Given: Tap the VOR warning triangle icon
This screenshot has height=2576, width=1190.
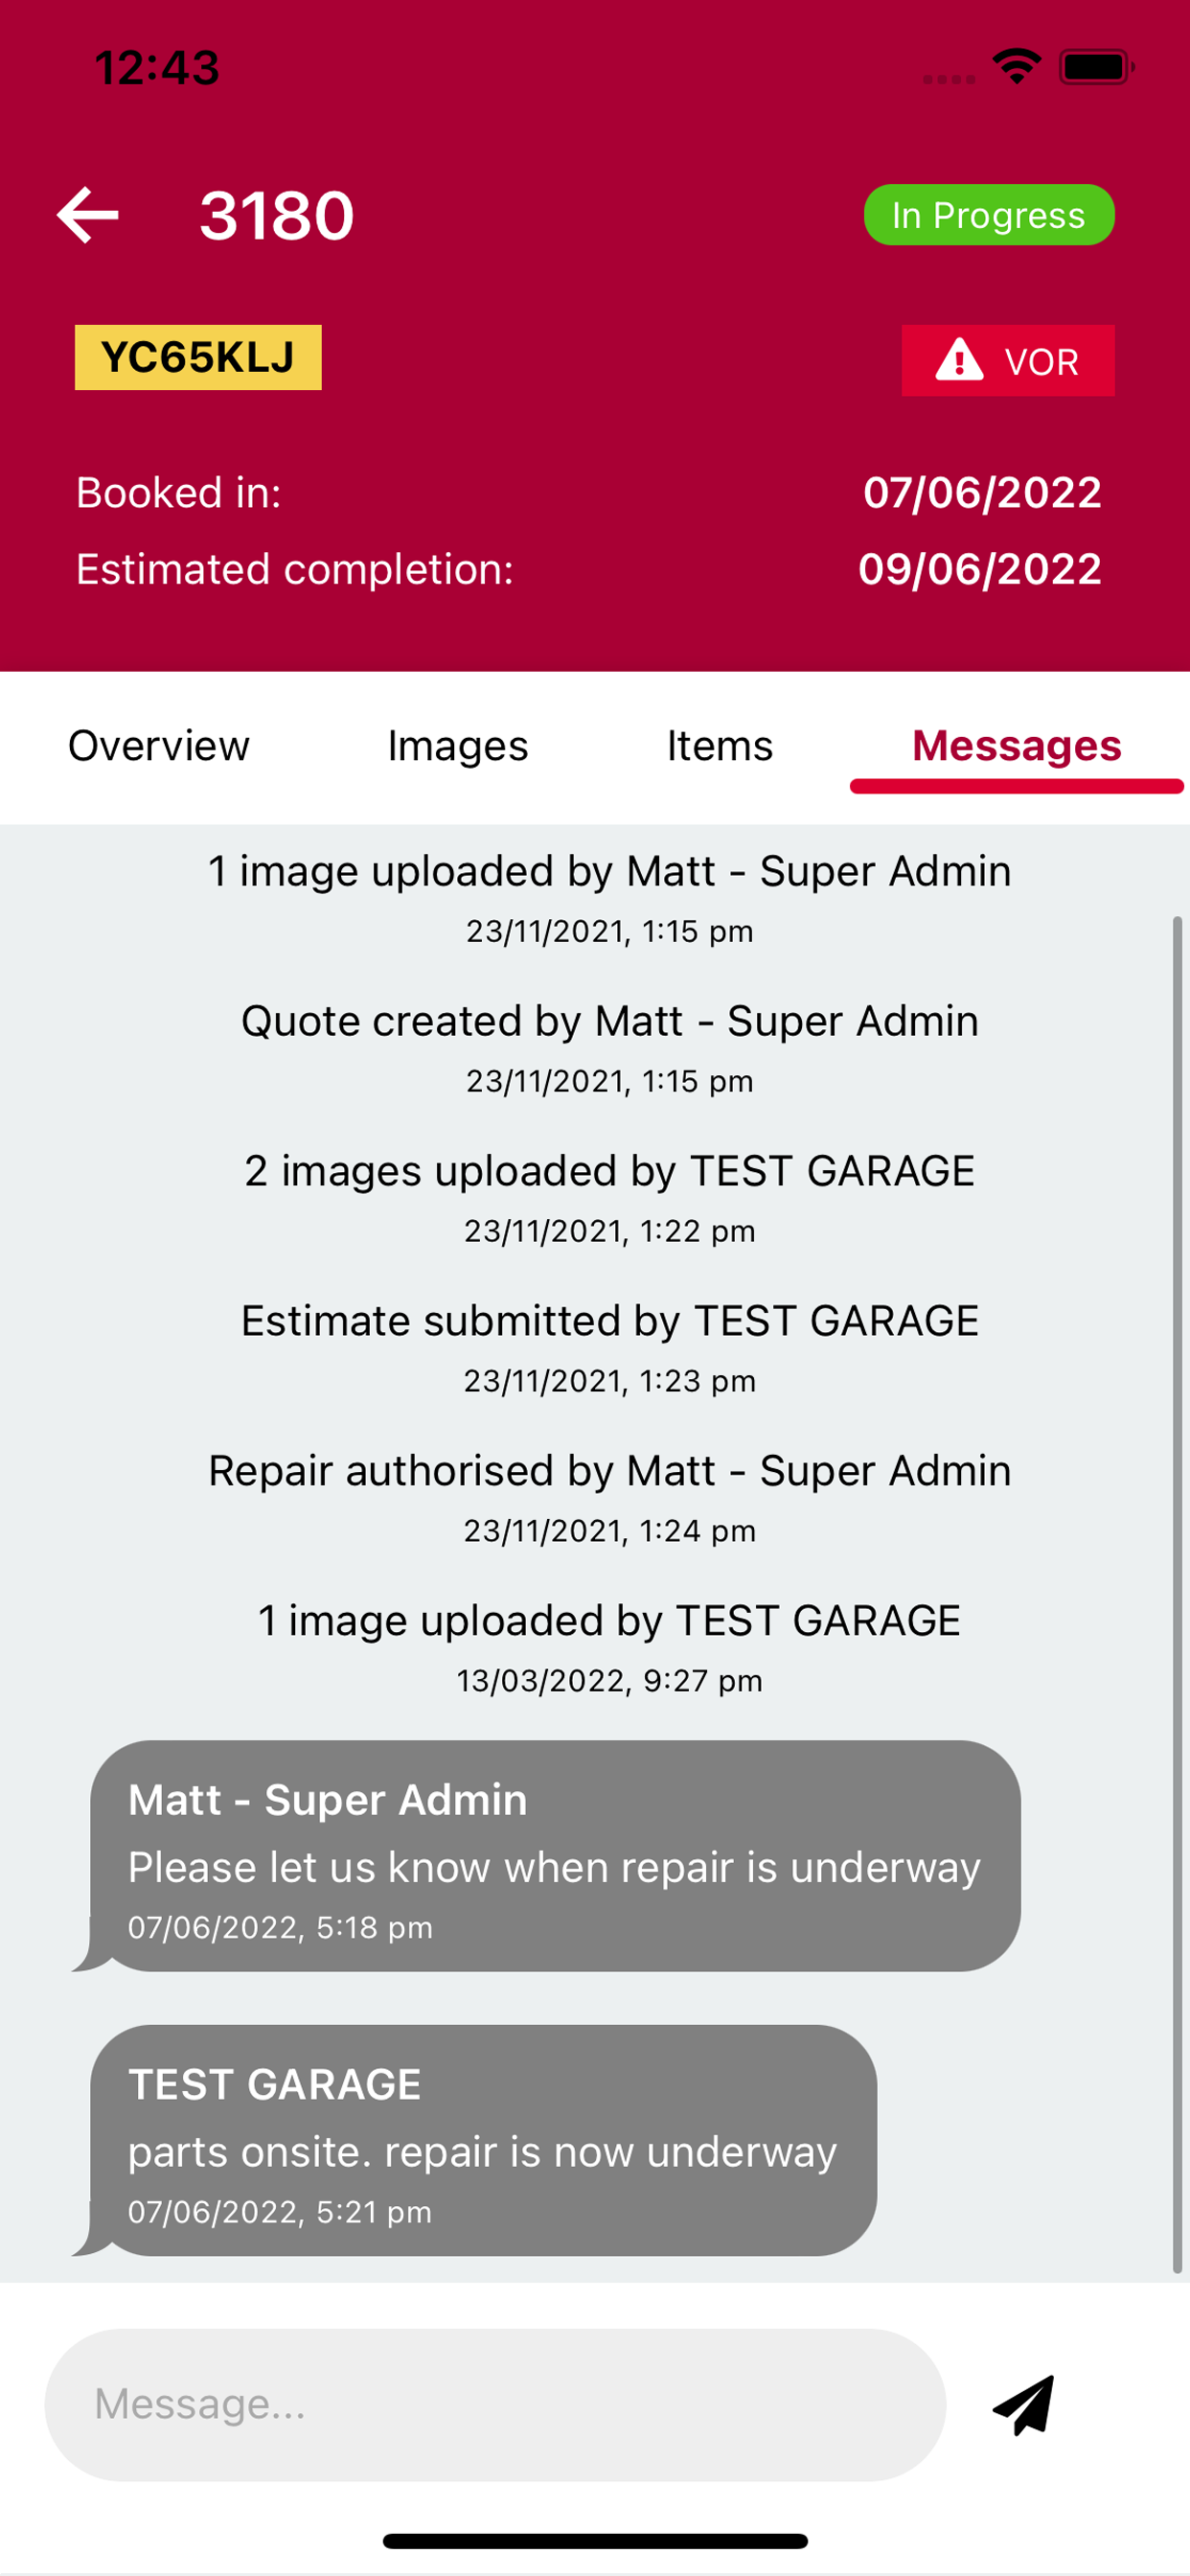Looking at the screenshot, I should pyautogui.click(x=959, y=360).
